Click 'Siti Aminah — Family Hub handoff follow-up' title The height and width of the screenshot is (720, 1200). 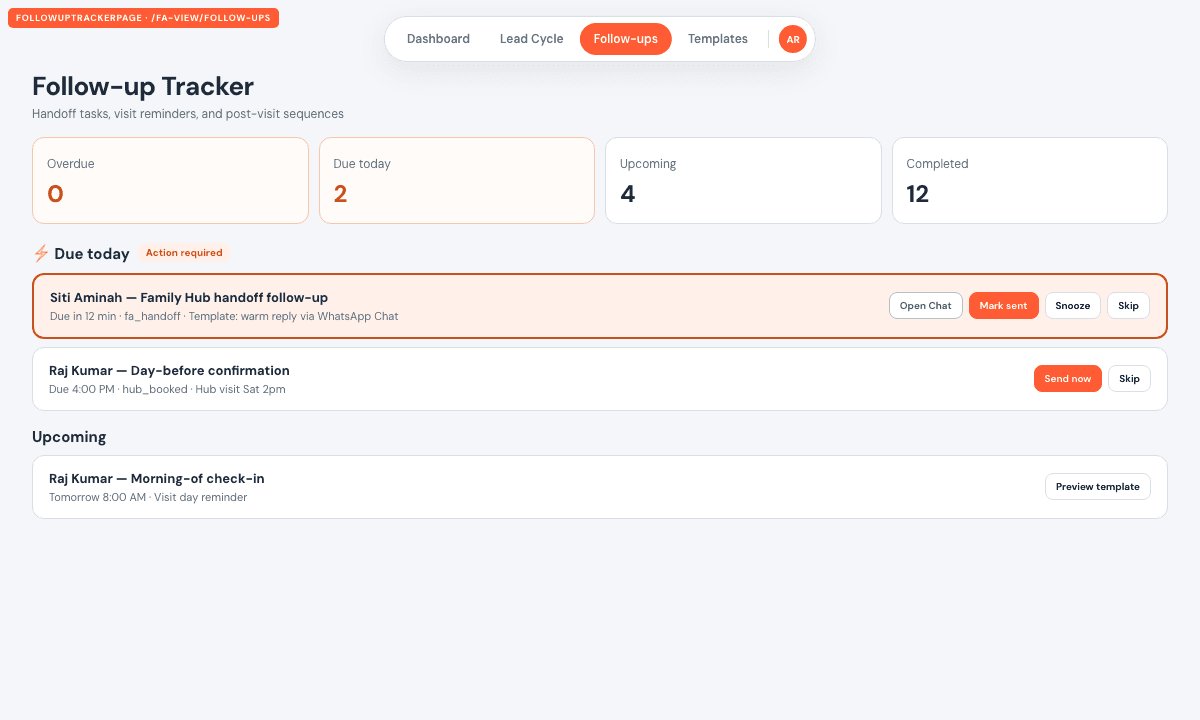[x=189, y=298]
